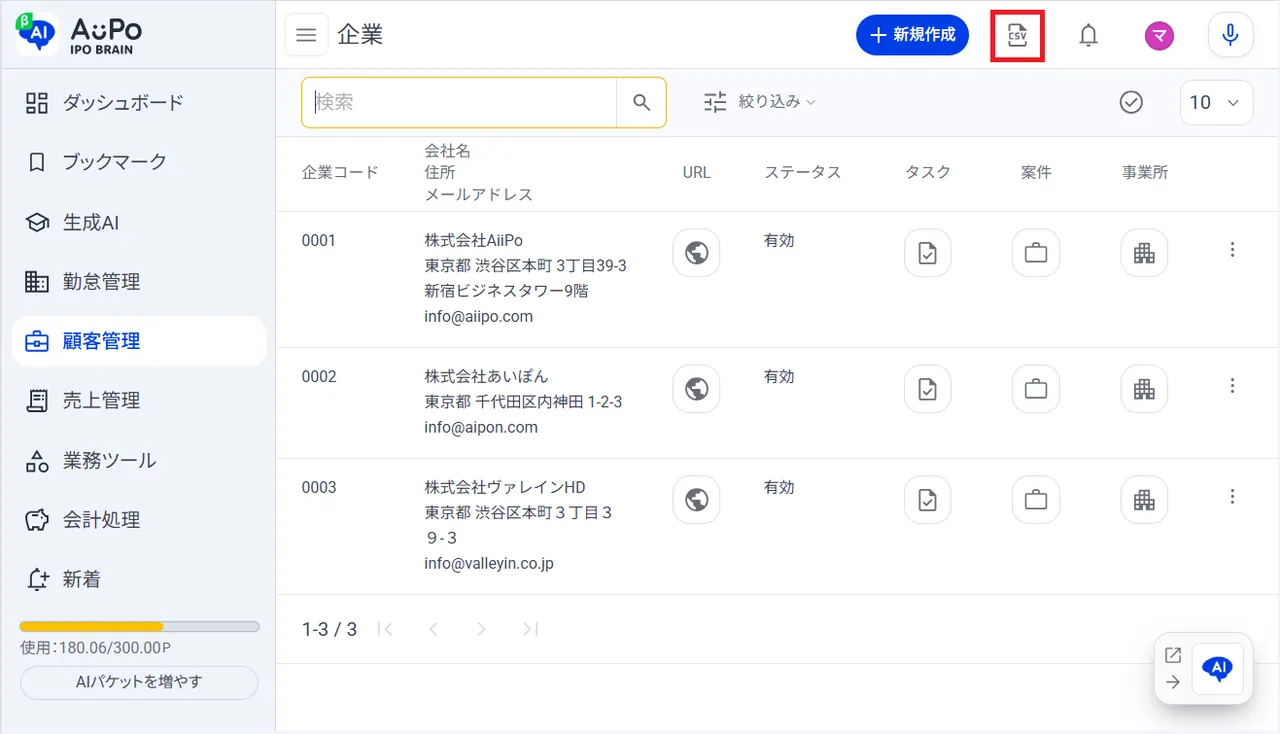1280x734 pixels.
Task: Click the search magnifier button
Action: 641,102
